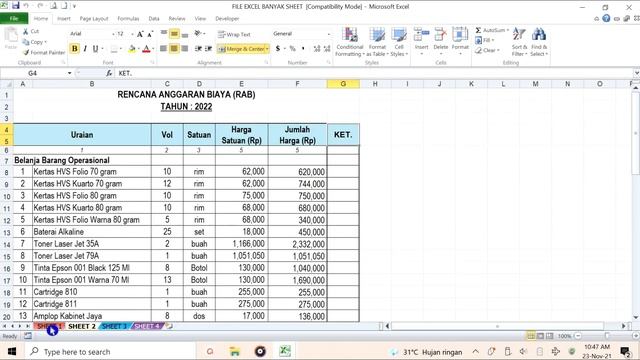This screenshot has width=640, height=360.
Task: Click Insert cells icon
Action: point(421,35)
